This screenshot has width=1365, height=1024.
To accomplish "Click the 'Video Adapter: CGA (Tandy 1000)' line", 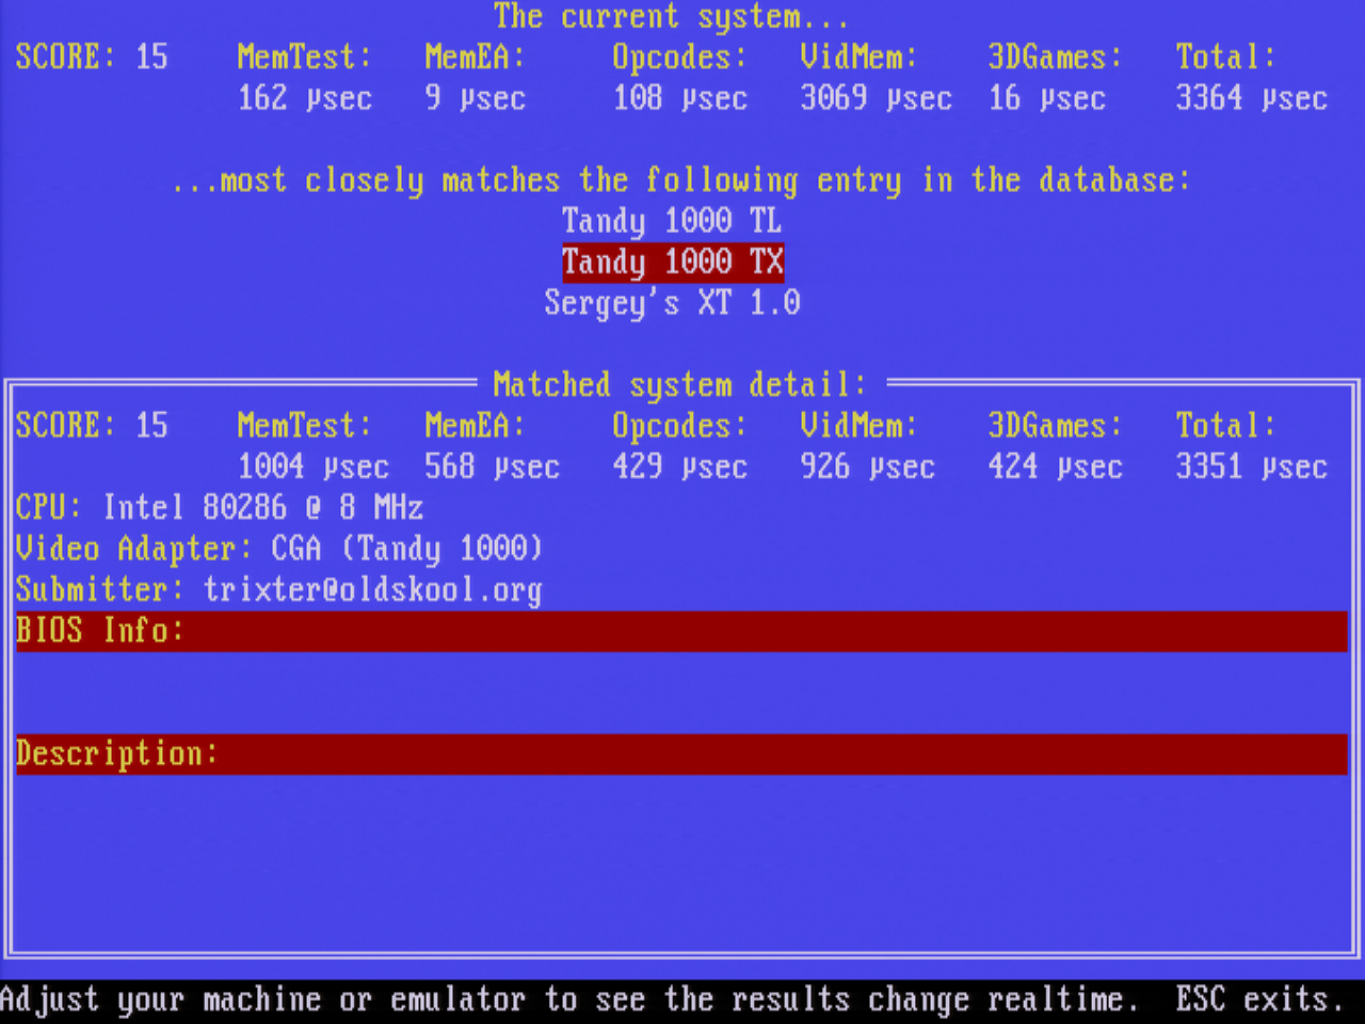I will click(x=279, y=549).
